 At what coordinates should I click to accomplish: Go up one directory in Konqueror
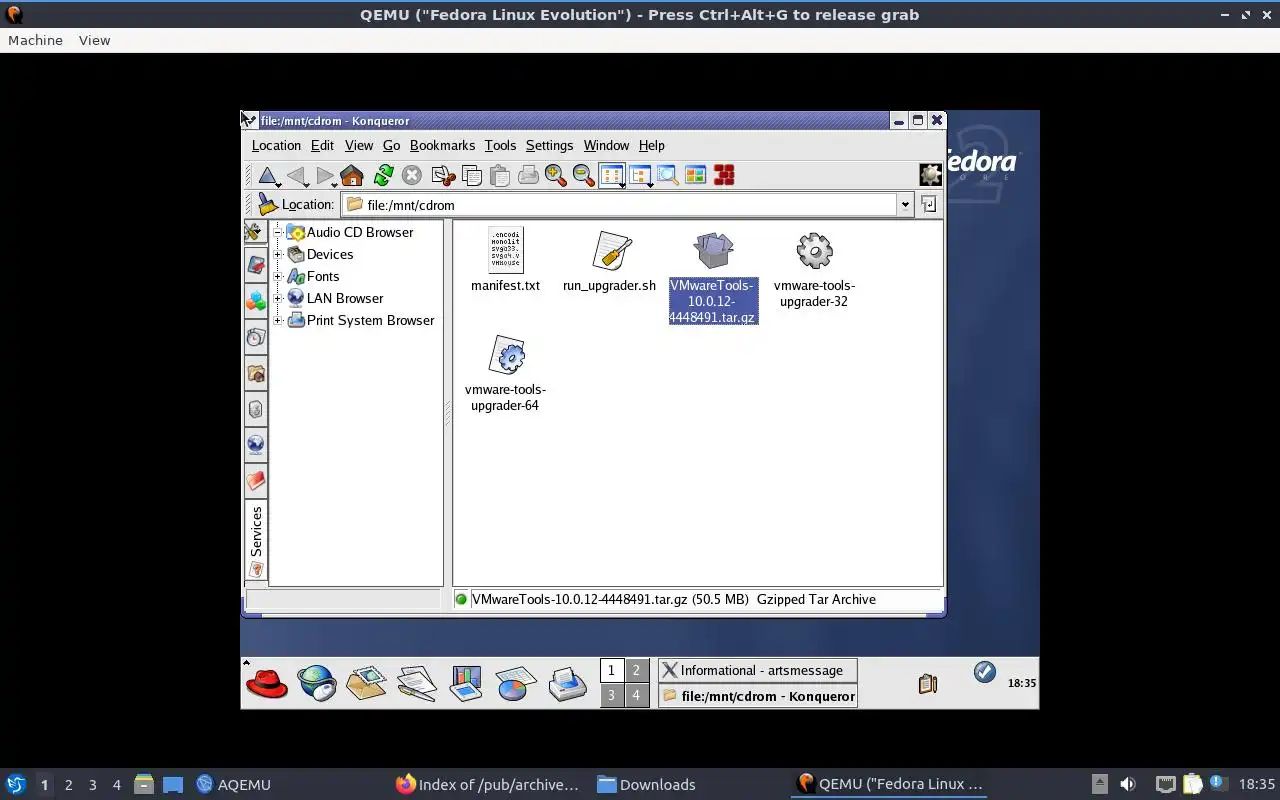click(x=267, y=176)
